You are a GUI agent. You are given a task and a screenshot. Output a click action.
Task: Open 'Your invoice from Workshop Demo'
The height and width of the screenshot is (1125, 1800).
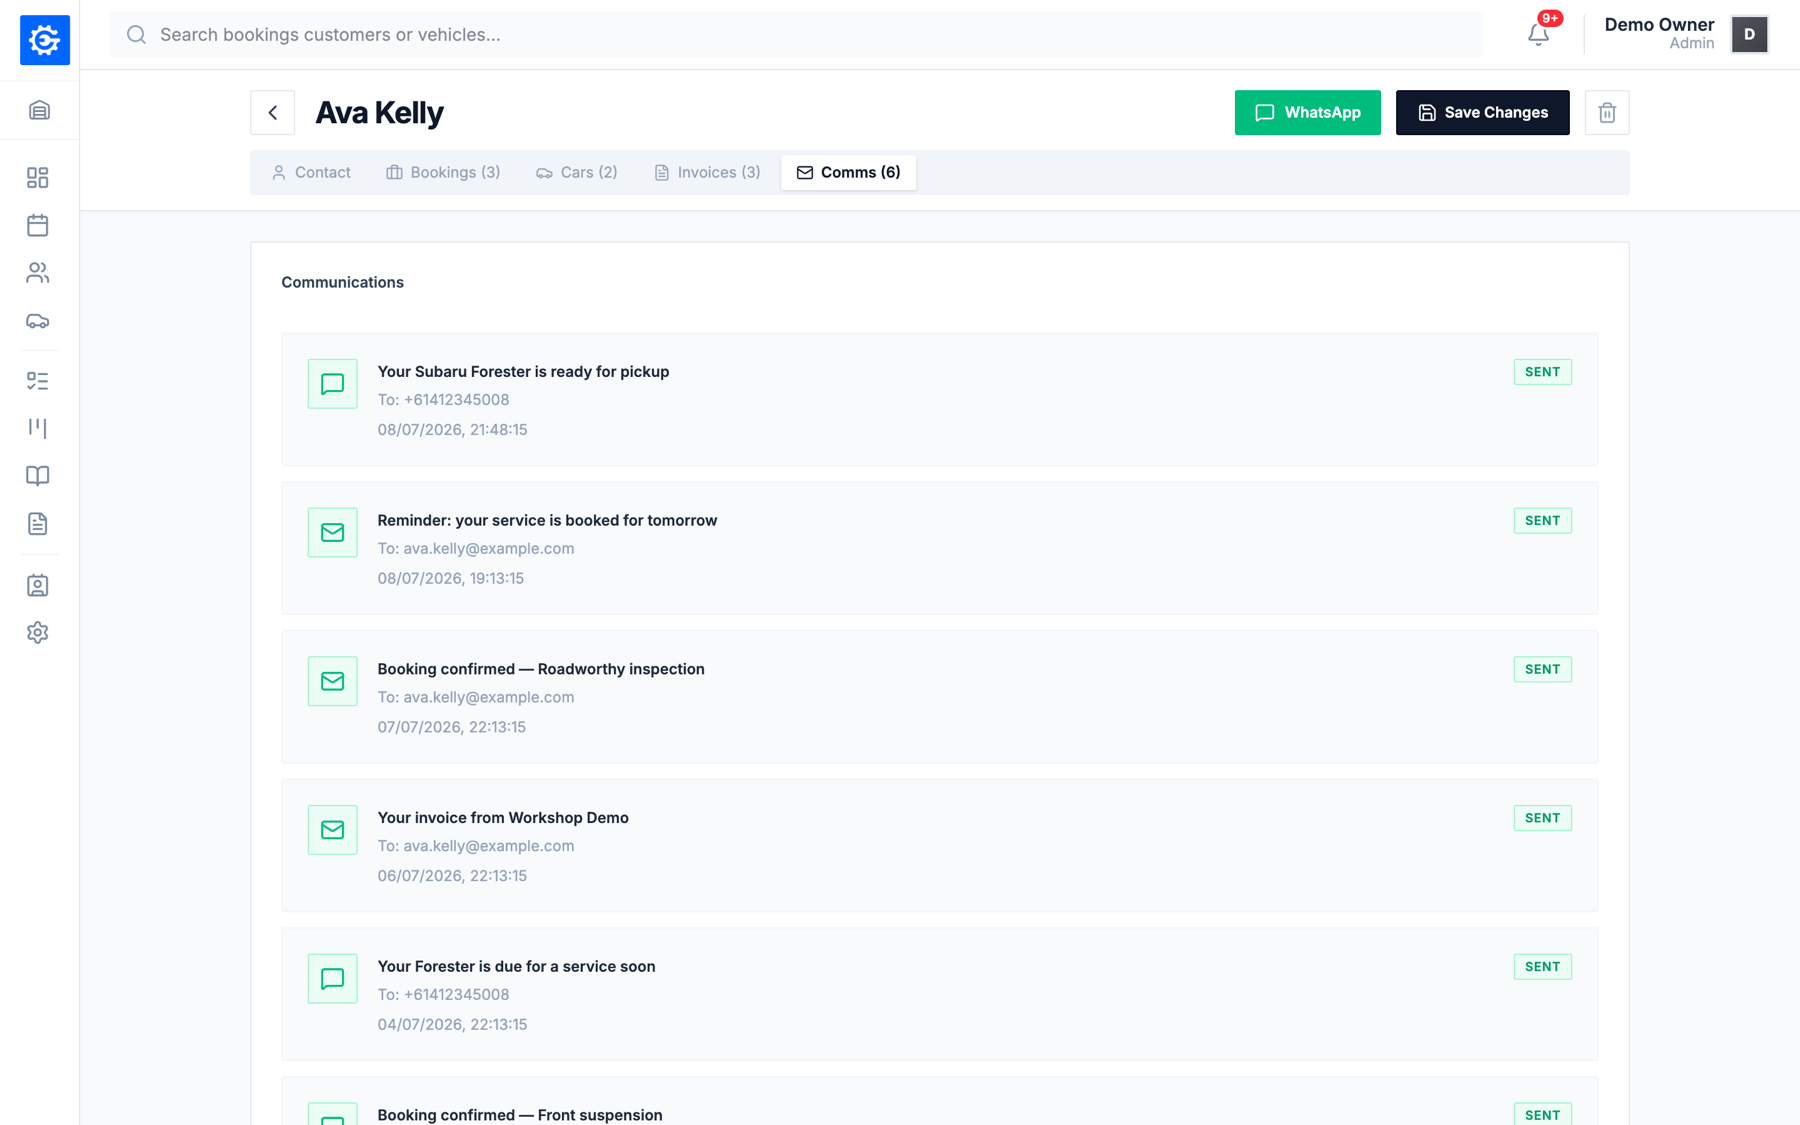coord(503,818)
